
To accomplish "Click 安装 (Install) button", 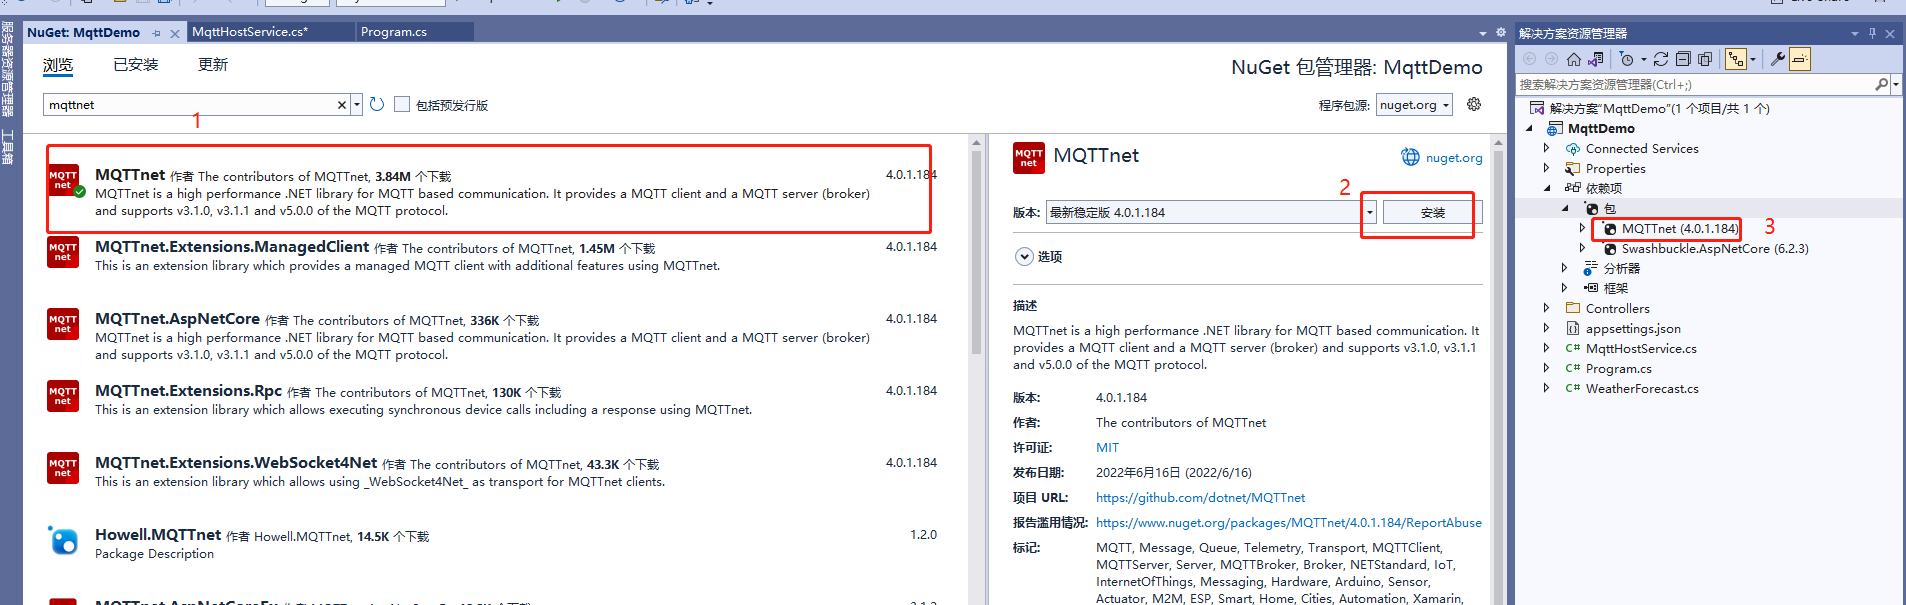I will [x=1433, y=213].
